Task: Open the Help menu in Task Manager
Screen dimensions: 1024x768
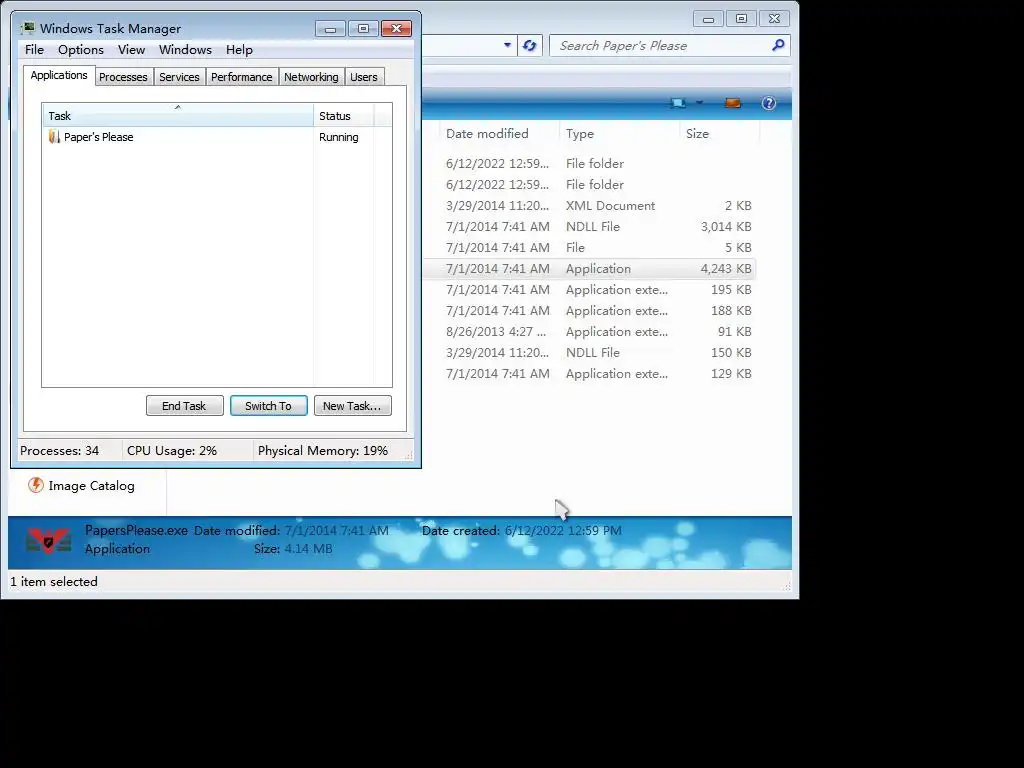Action: pos(239,50)
